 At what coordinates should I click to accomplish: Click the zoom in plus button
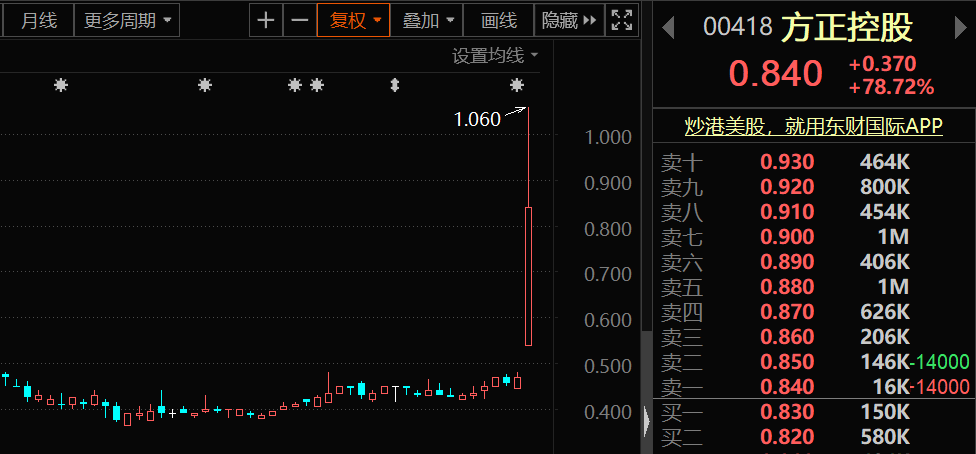tap(266, 20)
